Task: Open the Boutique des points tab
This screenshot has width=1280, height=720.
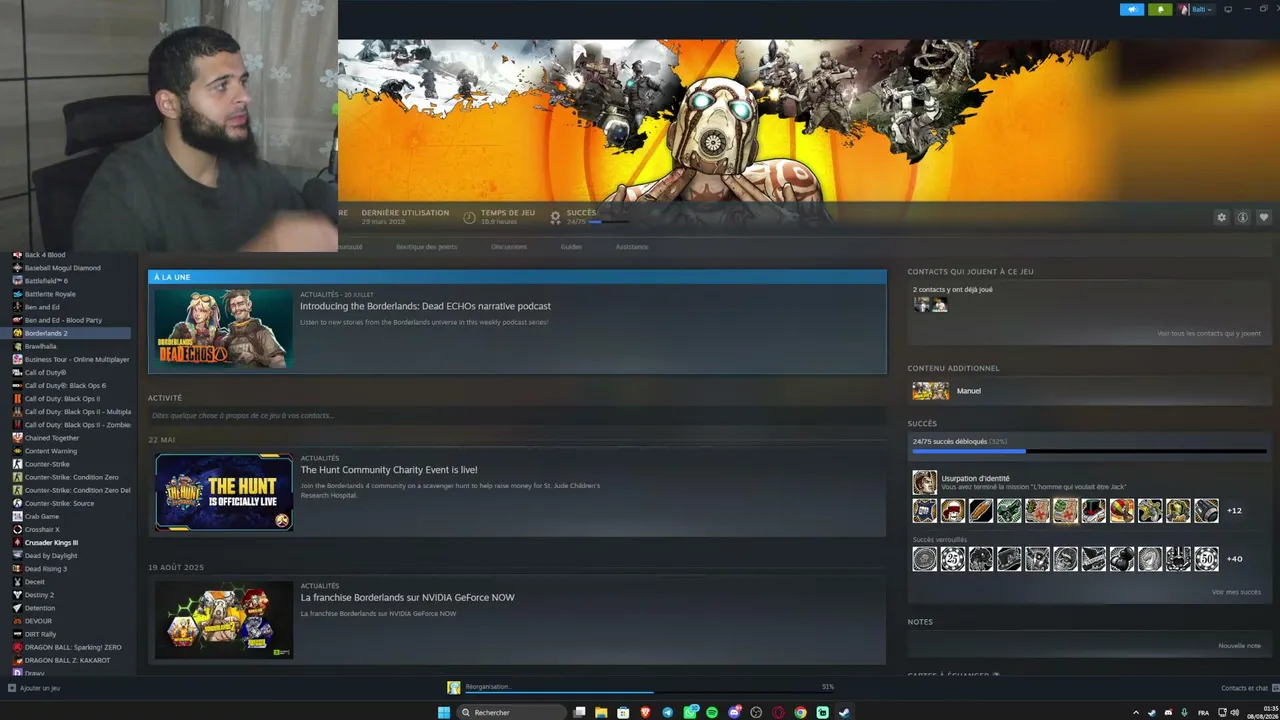Action: [x=426, y=247]
